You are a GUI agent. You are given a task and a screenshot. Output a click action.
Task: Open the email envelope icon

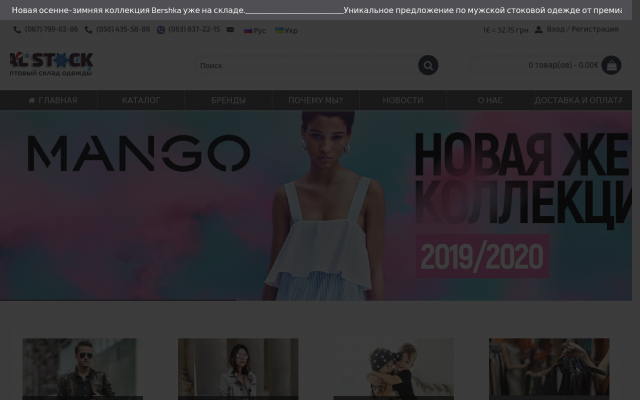pos(230,29)
